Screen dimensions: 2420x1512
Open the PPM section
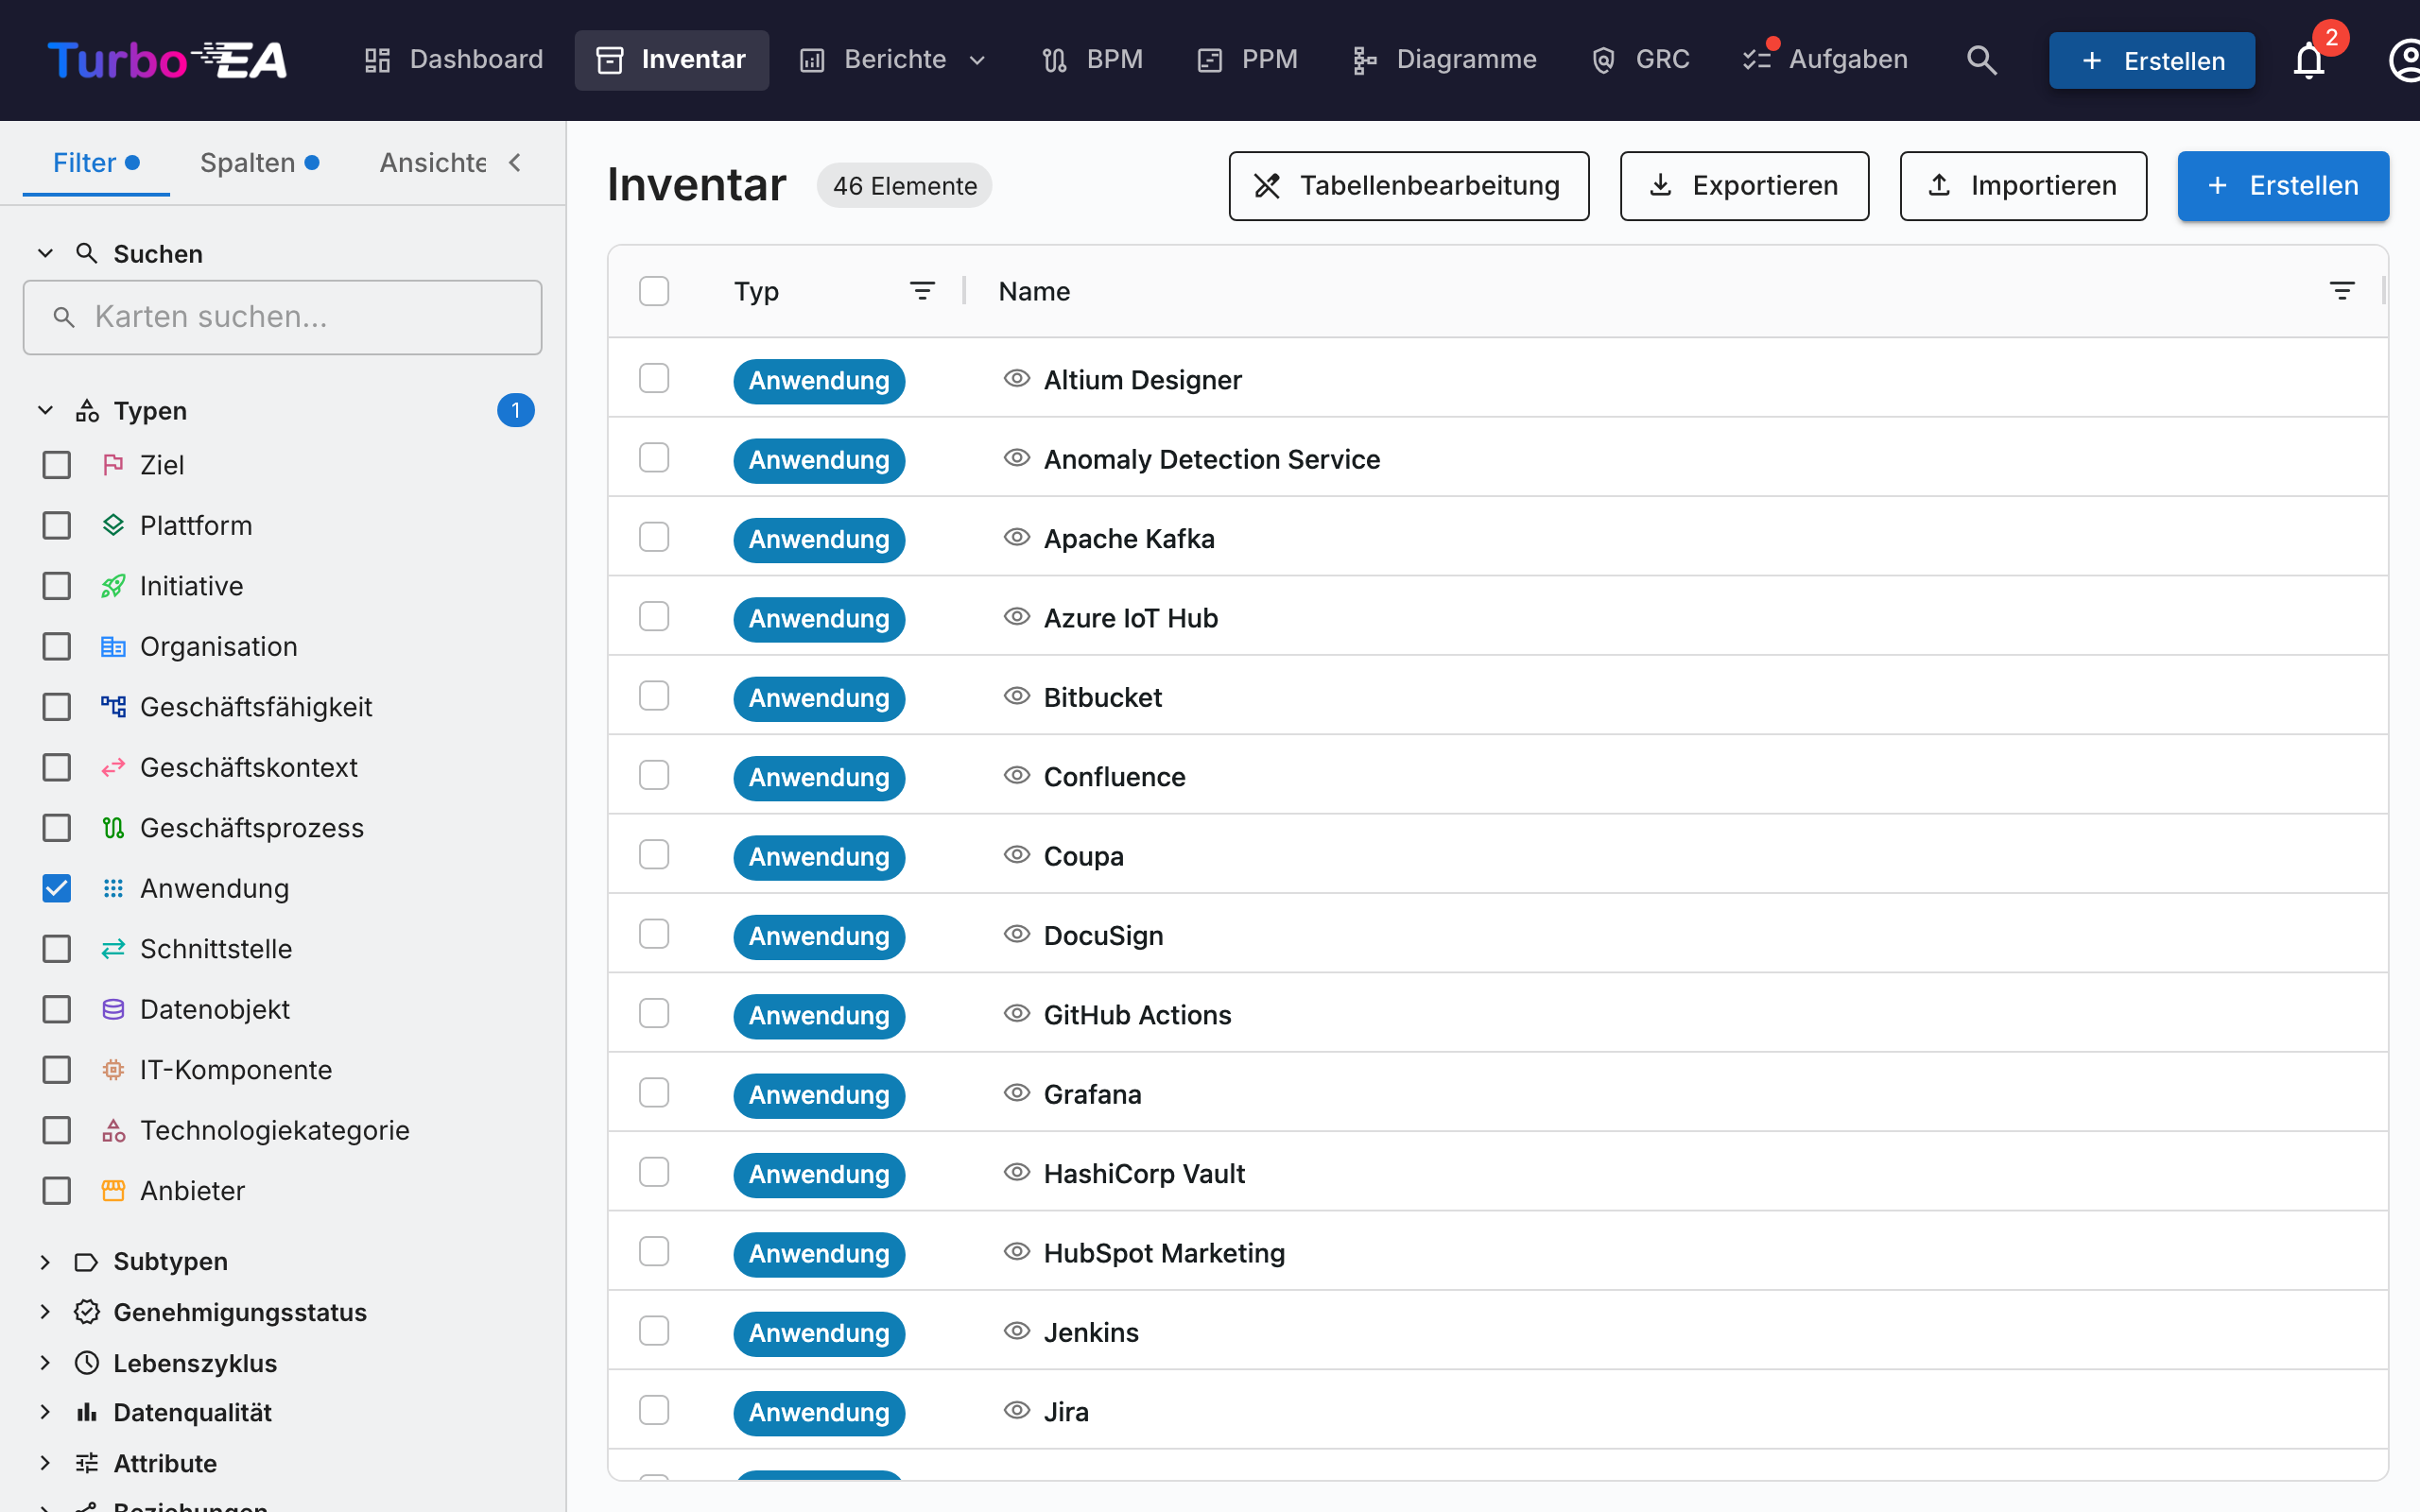click(x=1247, y=60)
